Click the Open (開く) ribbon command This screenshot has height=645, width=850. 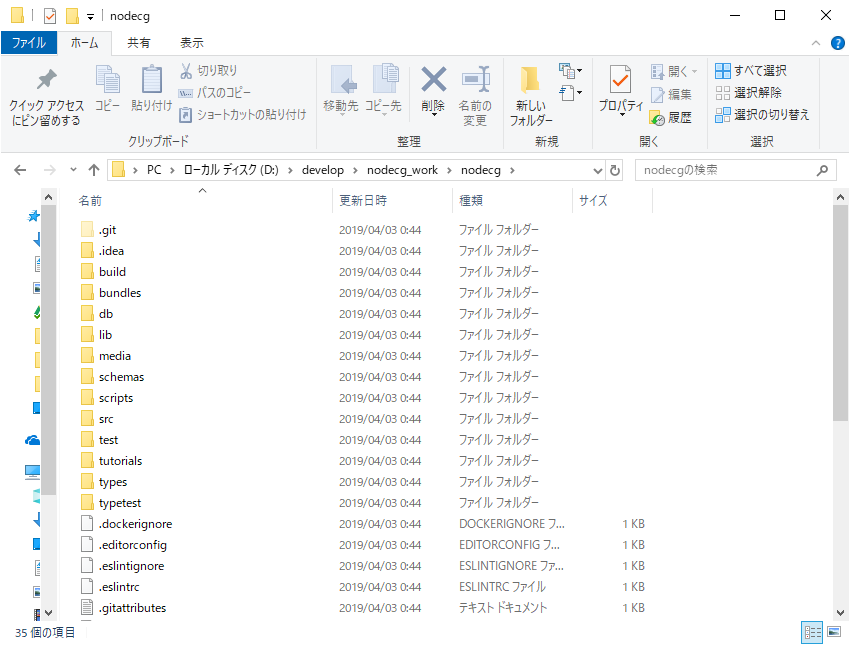(x=674, y=71)
